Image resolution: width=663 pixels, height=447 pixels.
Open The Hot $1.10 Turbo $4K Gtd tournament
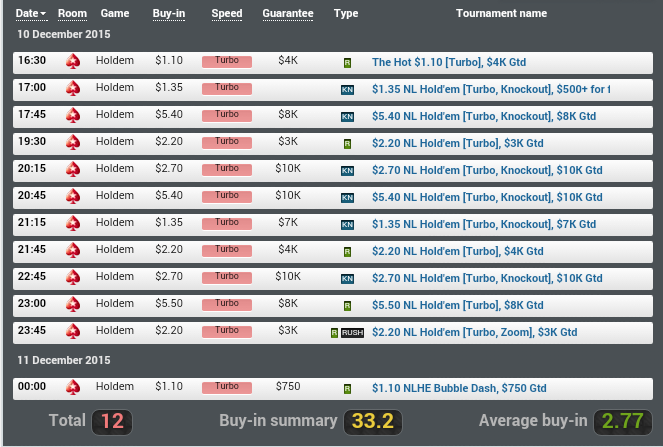click(x=449, y=62)
